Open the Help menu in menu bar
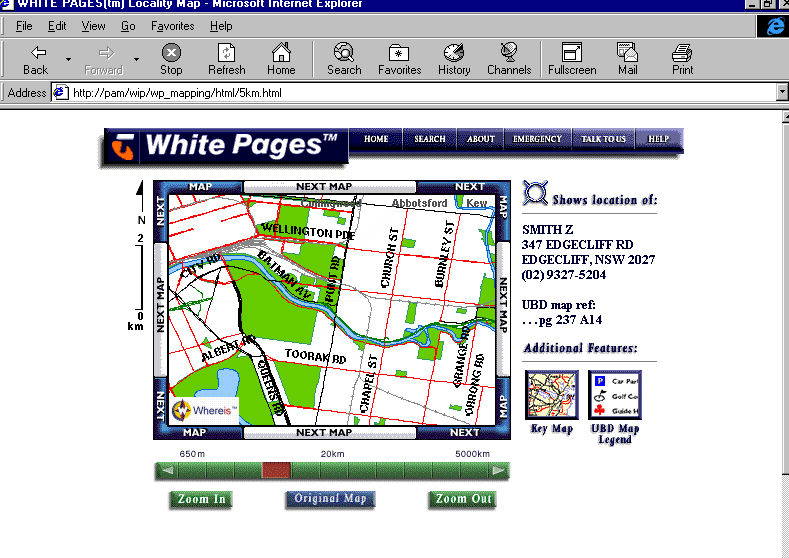Screen dimensions: 789x558 221,26
